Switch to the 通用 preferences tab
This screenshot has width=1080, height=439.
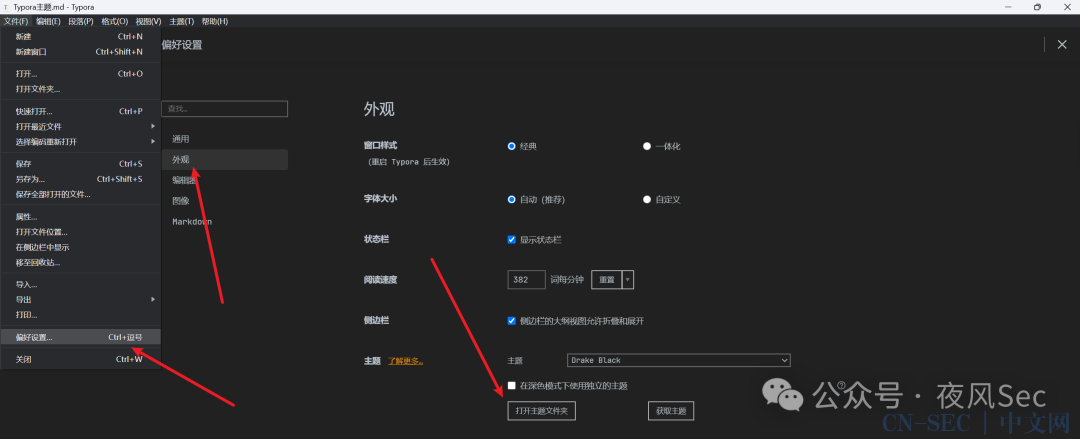pos(225,139)
